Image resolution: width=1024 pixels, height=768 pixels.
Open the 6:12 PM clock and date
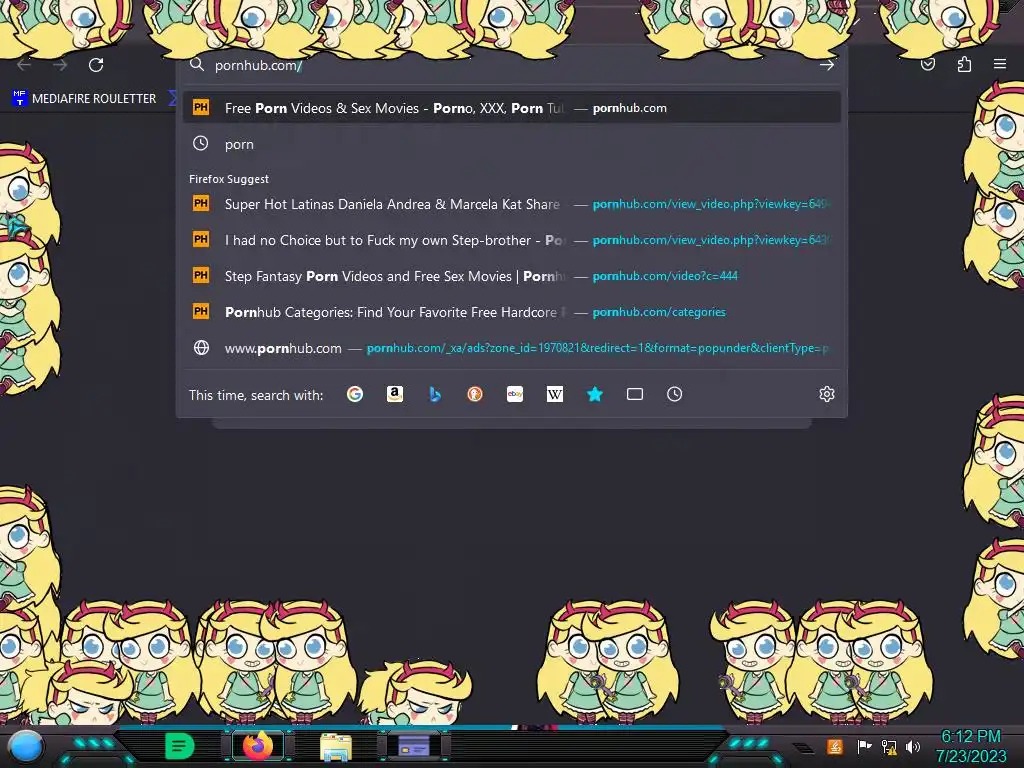click(x=971, y=746)
